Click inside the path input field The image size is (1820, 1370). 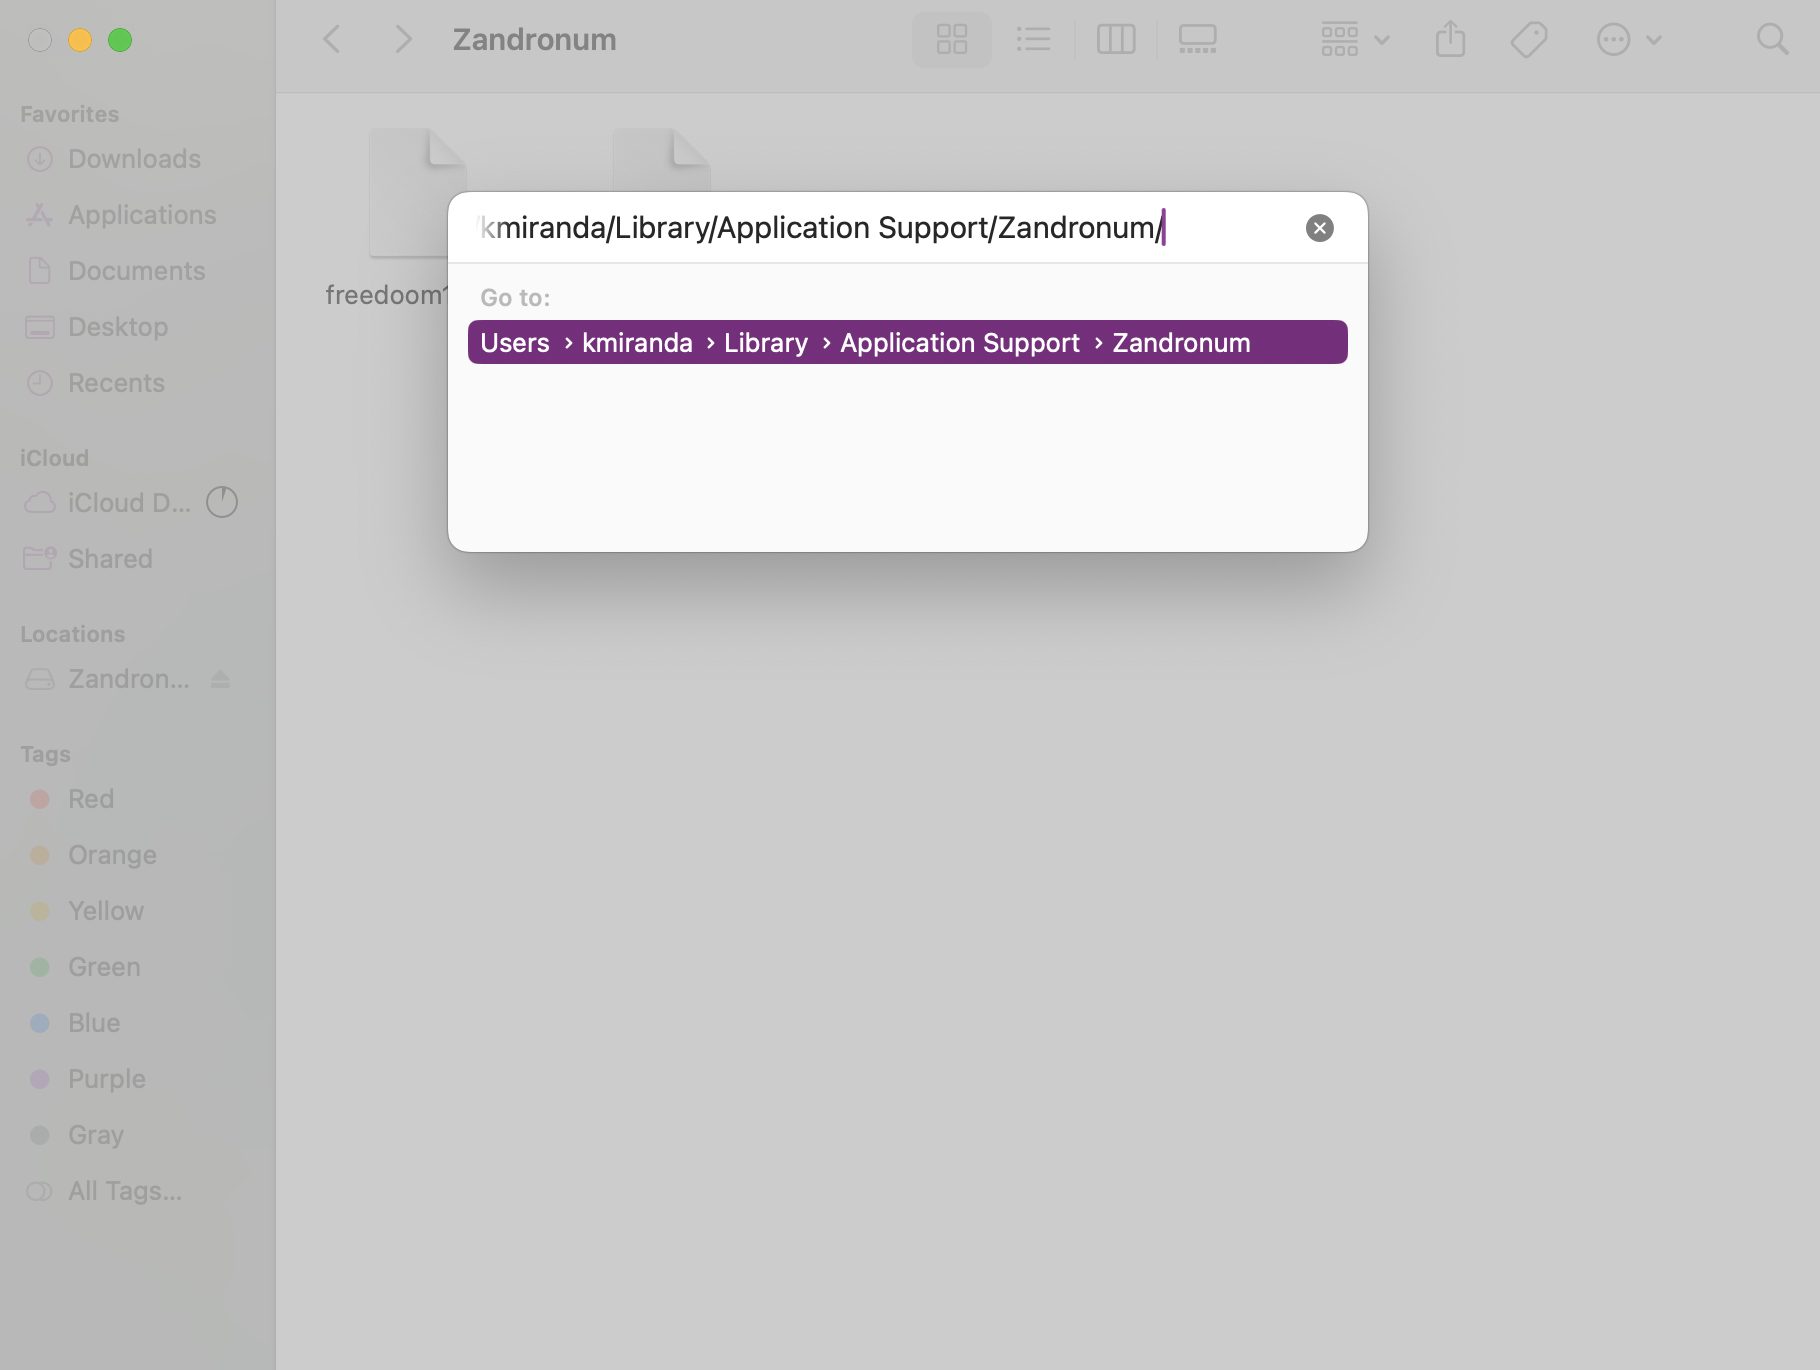point(885,228)
